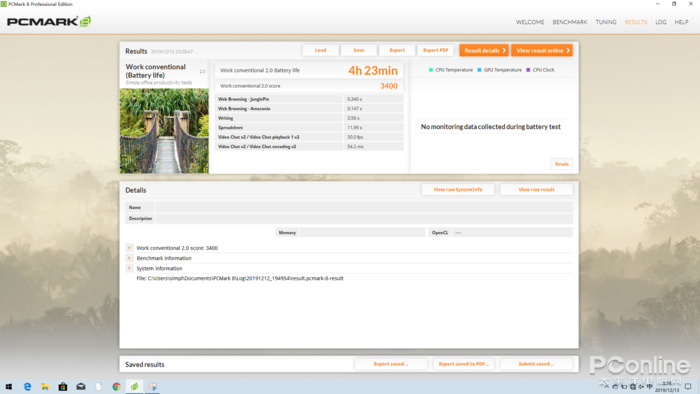Click the Name field in Details
Screen dimensions: 700x394
pyautogui.click(x=364, y=207)
